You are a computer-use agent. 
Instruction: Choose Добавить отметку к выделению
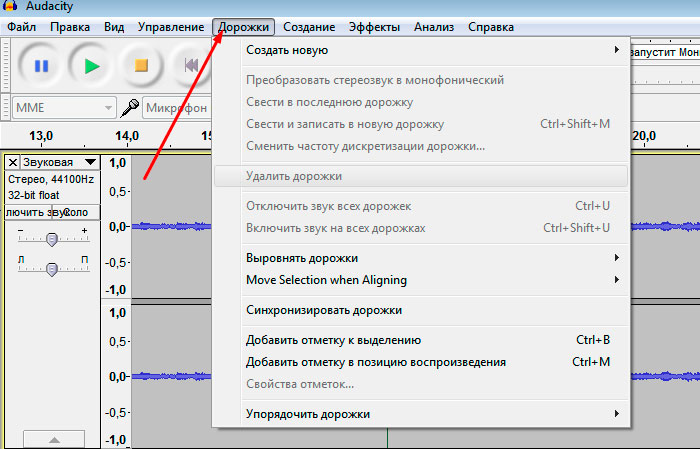click(421, 340)
